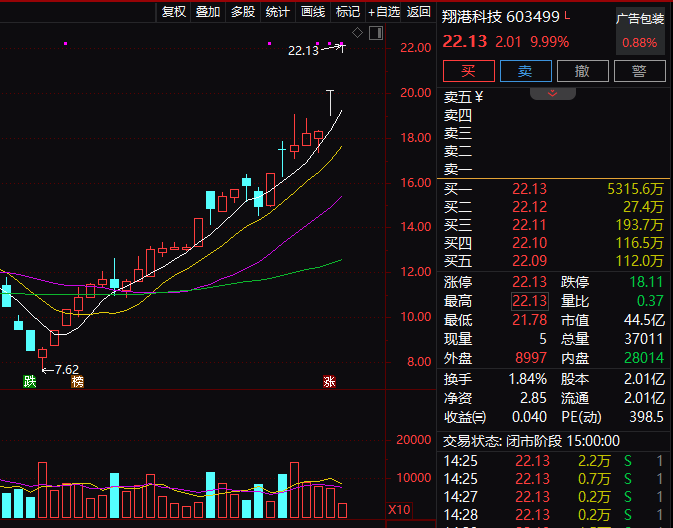The image size is (673, 528).
Task: Select the 买五 price 22.09
Action: point(530,261)
